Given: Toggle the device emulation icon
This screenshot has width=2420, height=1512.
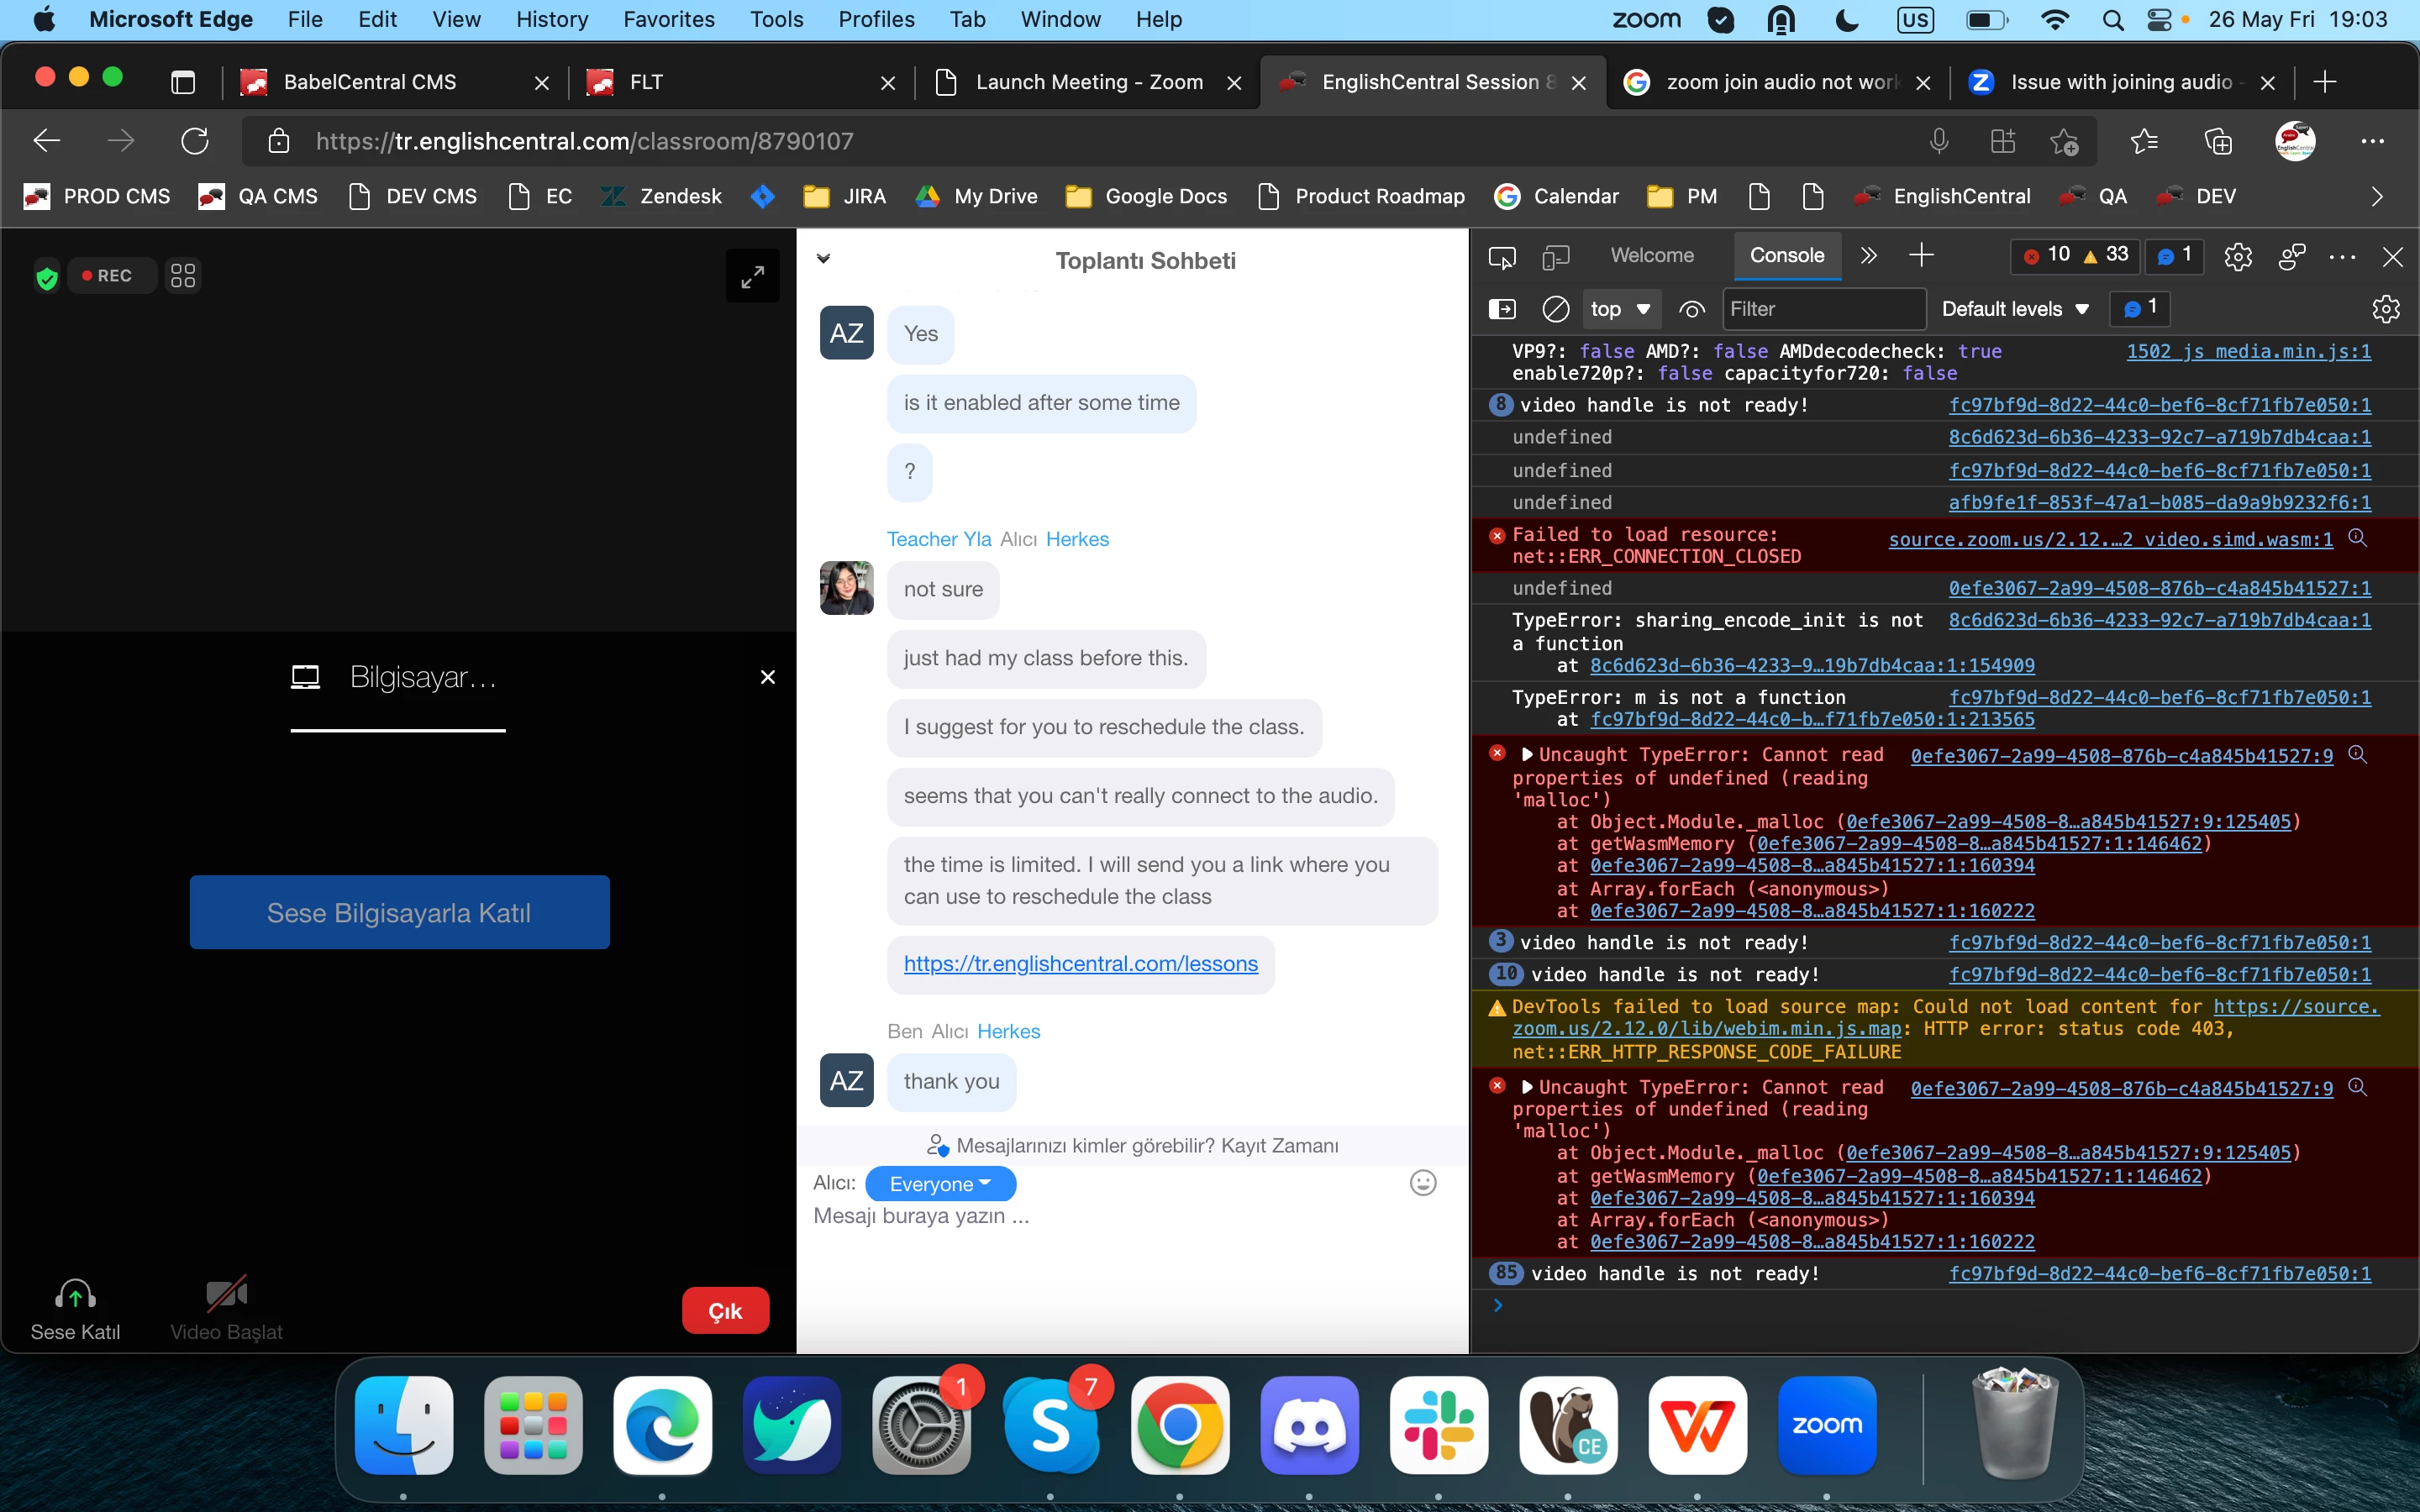Looking at the screenshot, I should (x=1555, y=257).
